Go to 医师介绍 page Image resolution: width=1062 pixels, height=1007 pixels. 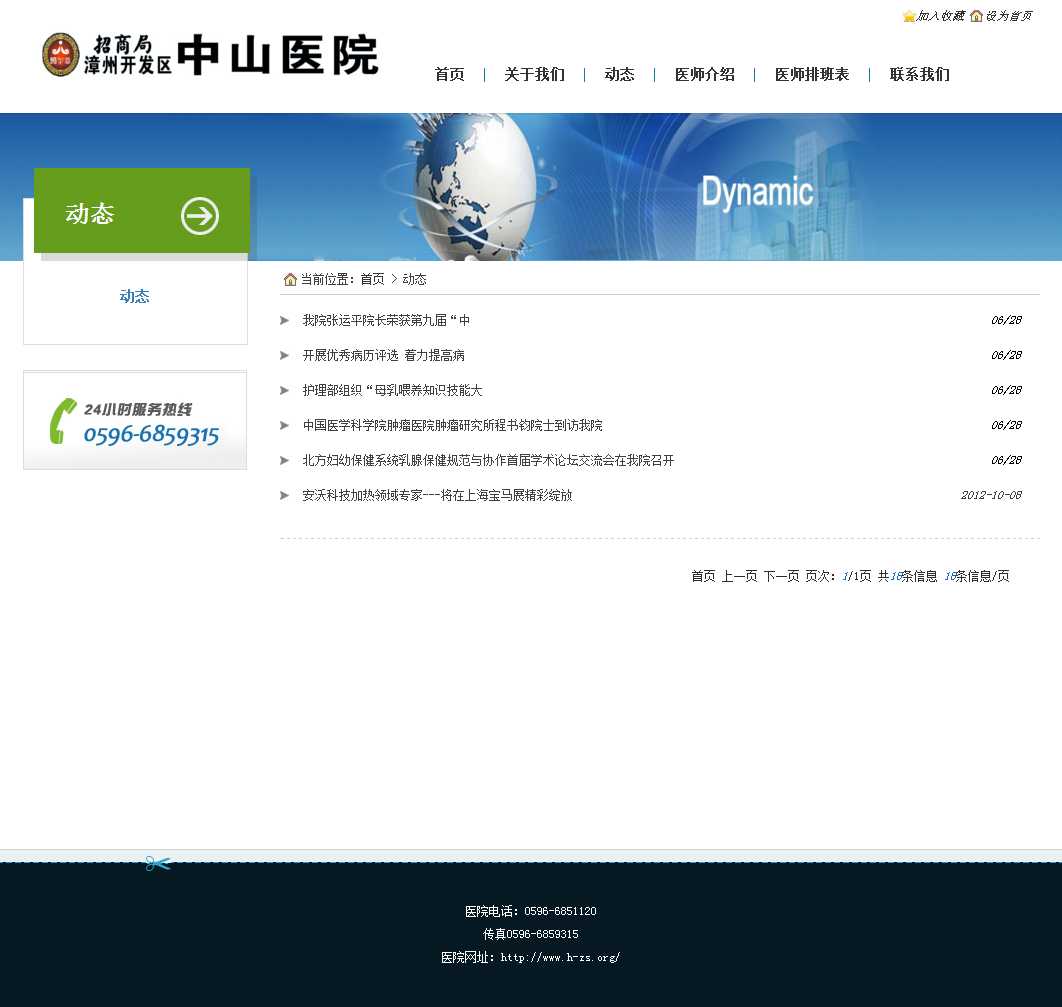click(704, 75)
